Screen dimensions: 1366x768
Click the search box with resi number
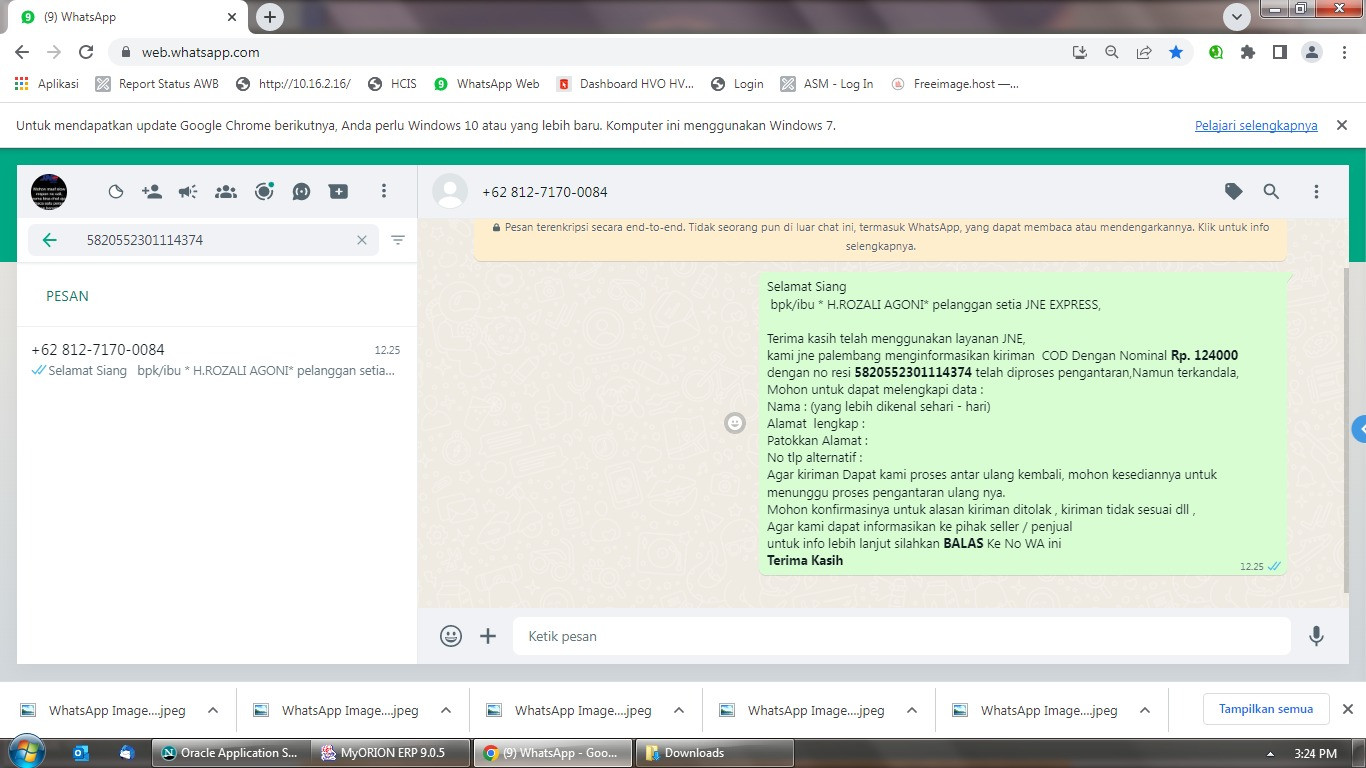(x=204, y=240)
